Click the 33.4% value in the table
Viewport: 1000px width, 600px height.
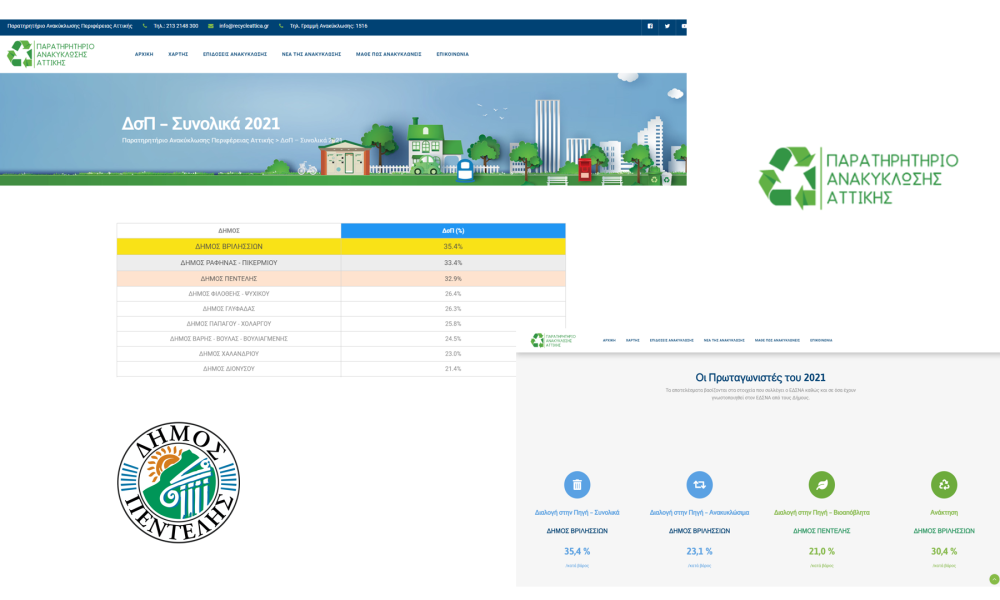point(453,263)
